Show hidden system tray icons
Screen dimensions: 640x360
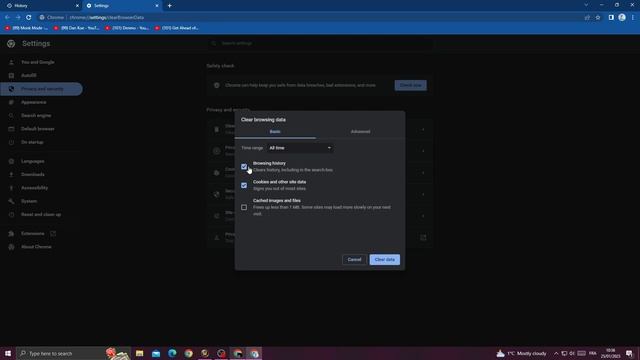(556, 353)
